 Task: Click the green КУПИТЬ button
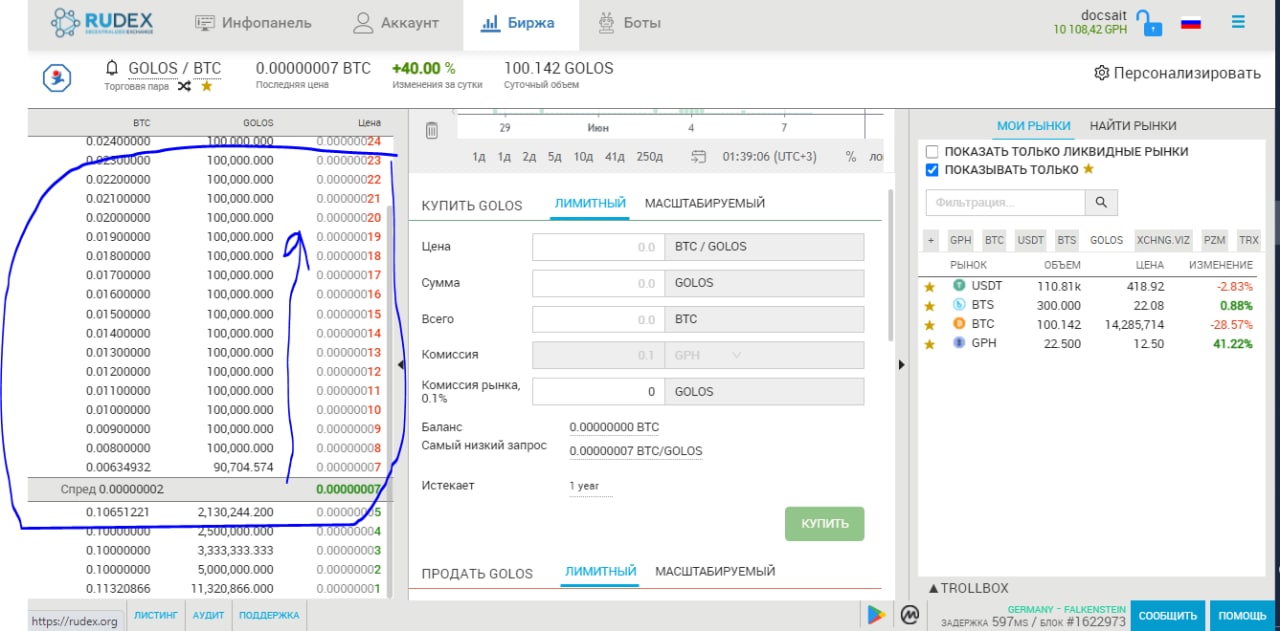(825, 524)
